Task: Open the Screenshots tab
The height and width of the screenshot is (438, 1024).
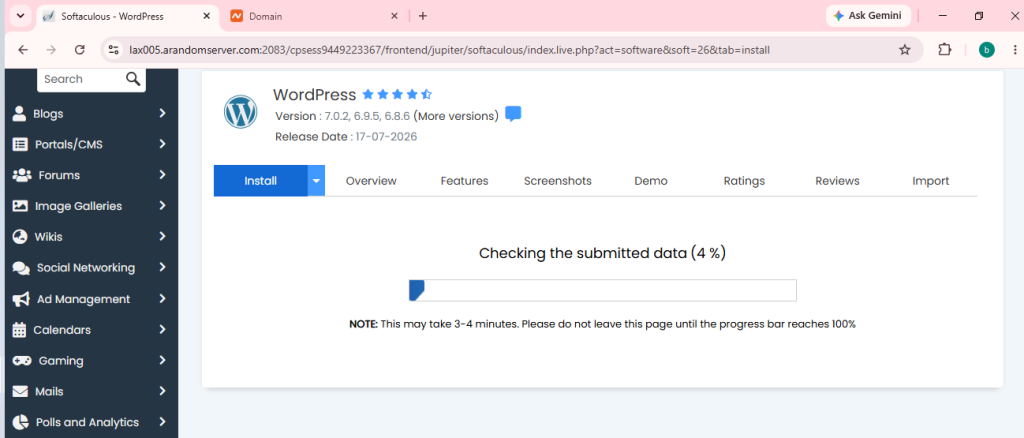Action: 558,181
